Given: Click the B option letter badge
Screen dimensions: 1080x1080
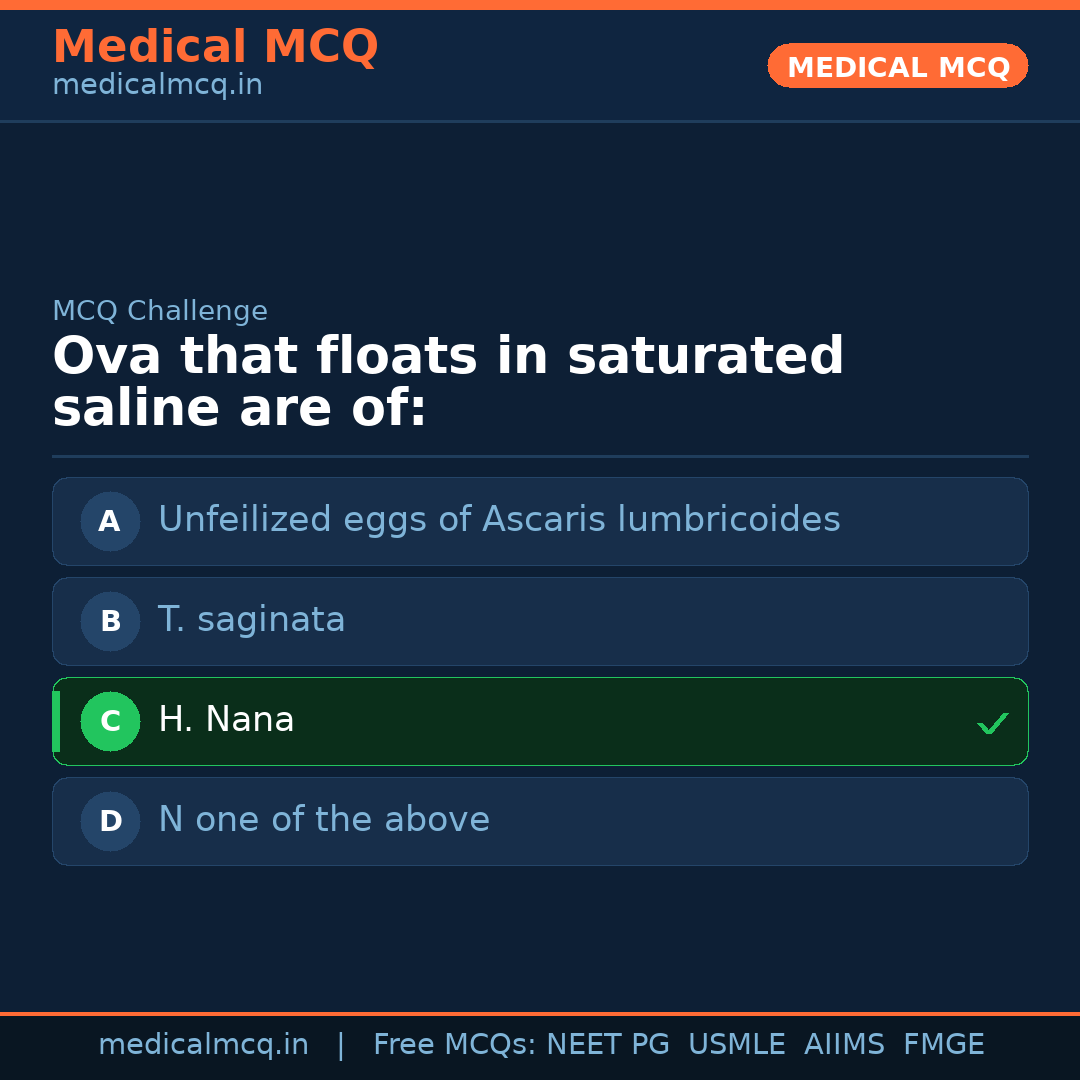Looking at the screenshot, I should (x=110, y=621).
